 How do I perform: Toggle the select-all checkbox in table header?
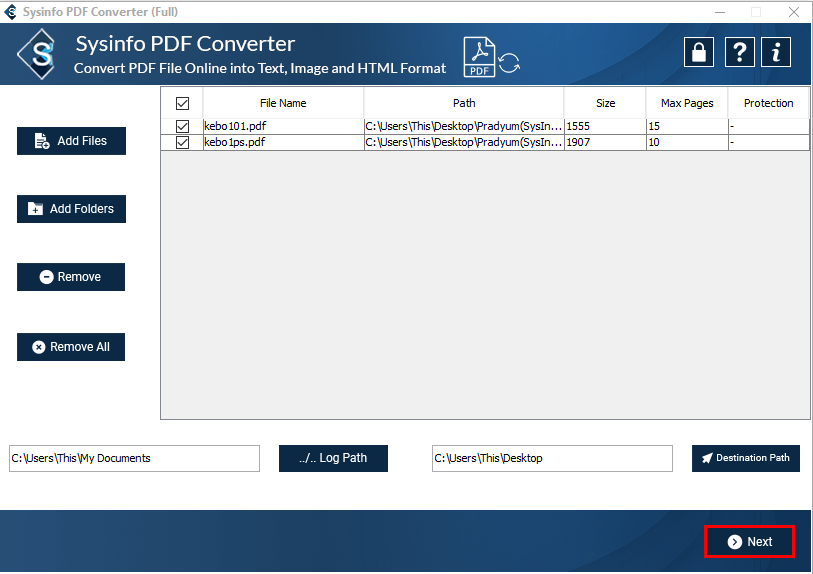[182, 103]
